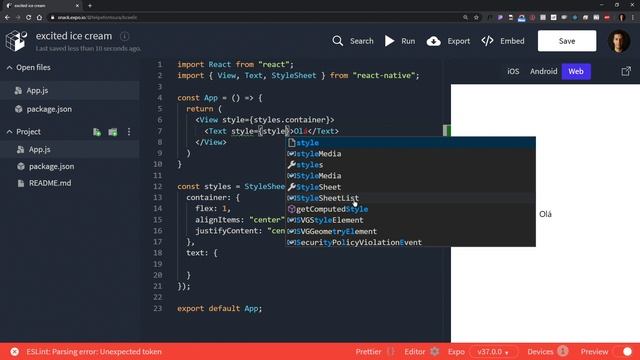The image size is (640, 360).
Task: Reload the browser page
Action: (x=29, y=18)
